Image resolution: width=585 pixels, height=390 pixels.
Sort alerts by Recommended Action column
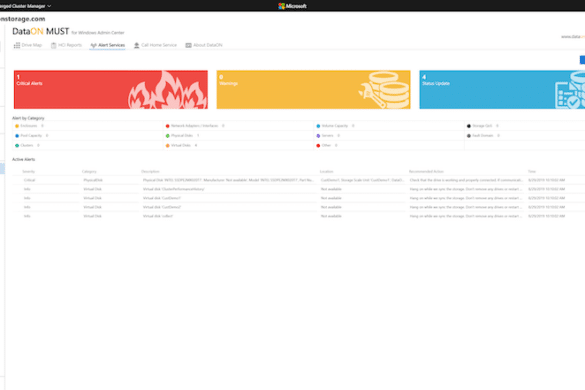[426, 172]
